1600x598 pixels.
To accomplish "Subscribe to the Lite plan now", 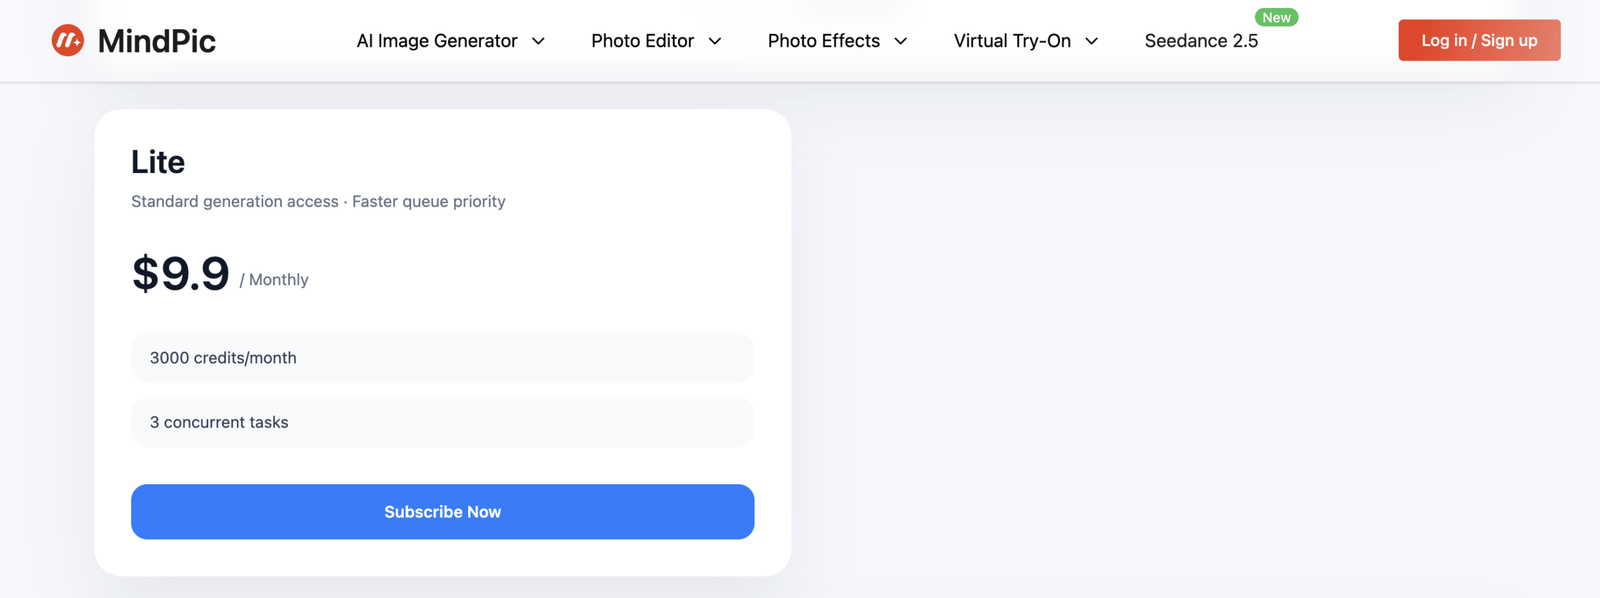I will (442, 512).
